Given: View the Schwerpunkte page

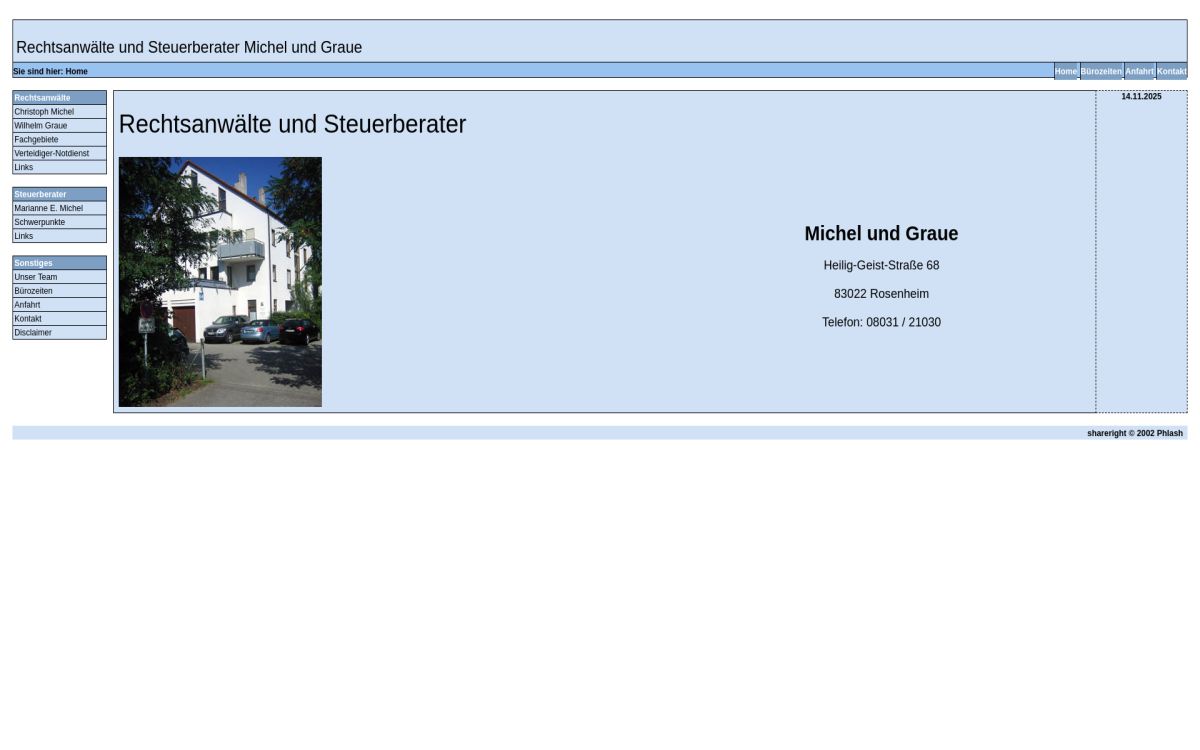Looking at the screenshot, I should [39, 222].
